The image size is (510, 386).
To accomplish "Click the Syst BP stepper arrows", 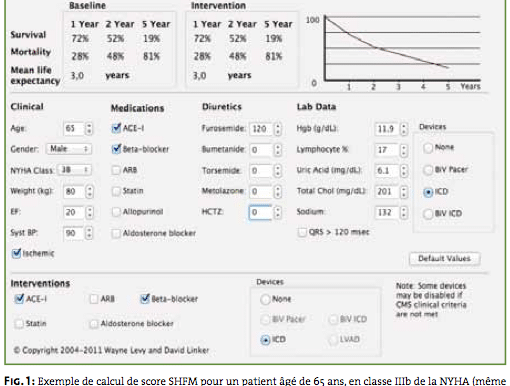I will [x=89, y=233].
